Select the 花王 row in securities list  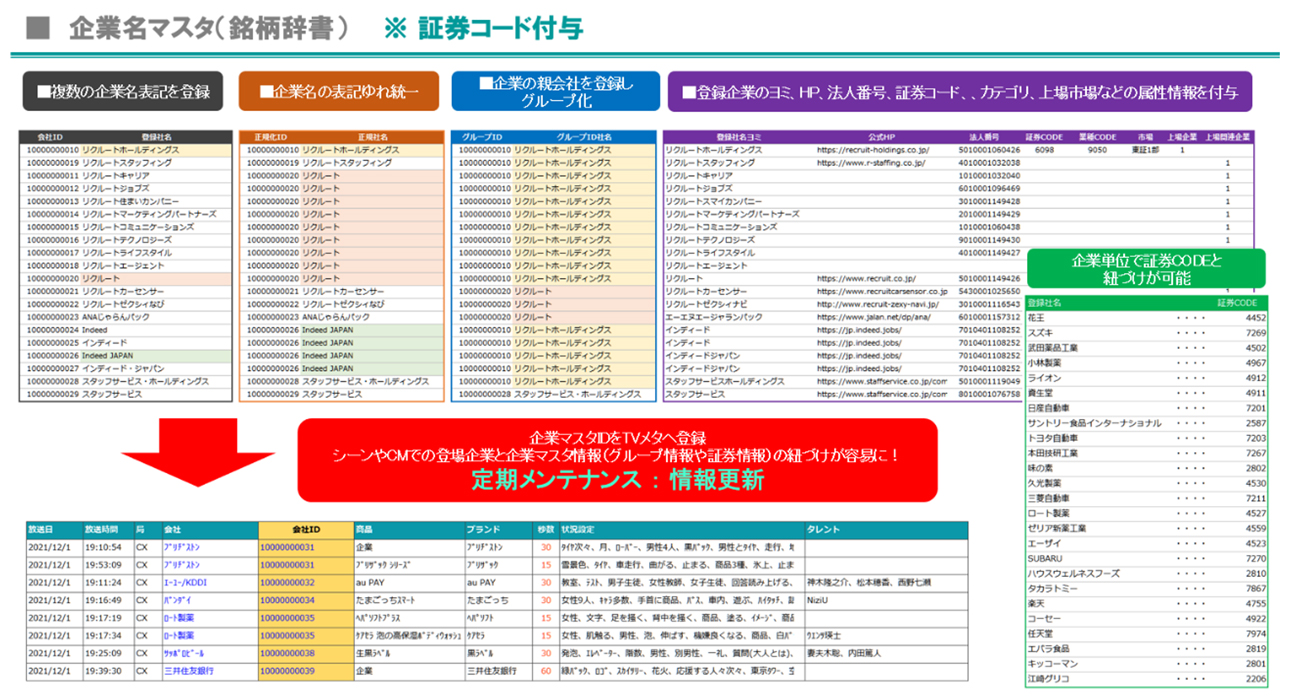(x=1146, y=318)
